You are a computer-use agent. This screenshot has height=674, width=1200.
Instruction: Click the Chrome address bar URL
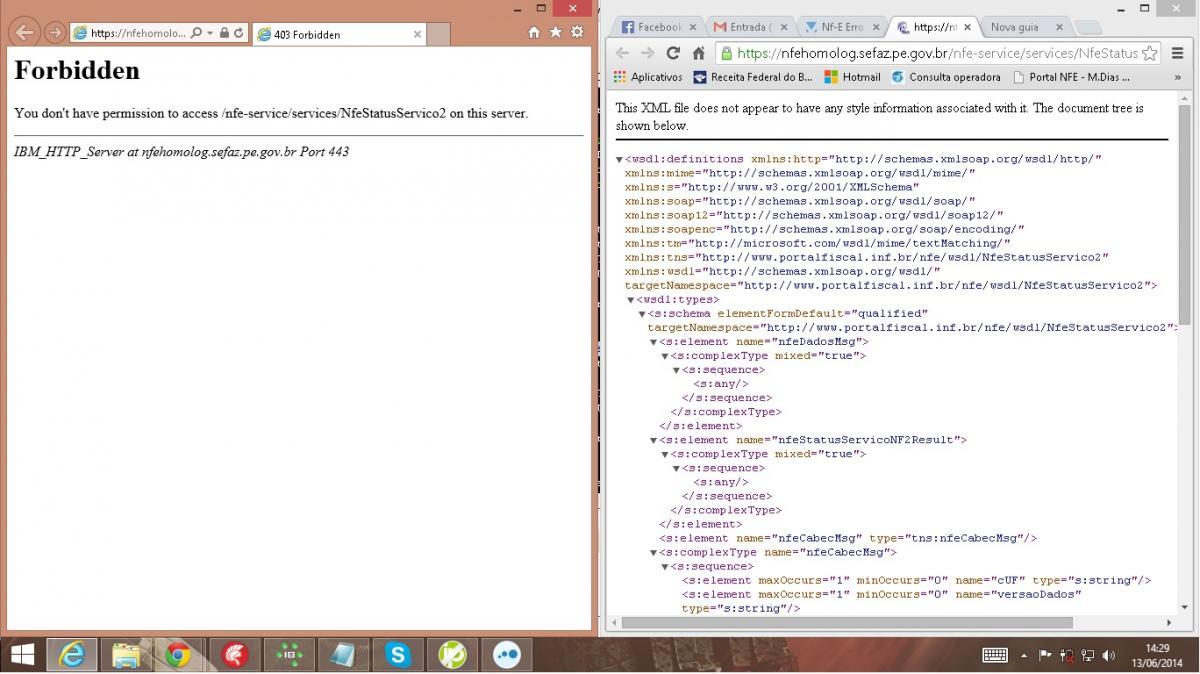(x=937, y=53)
